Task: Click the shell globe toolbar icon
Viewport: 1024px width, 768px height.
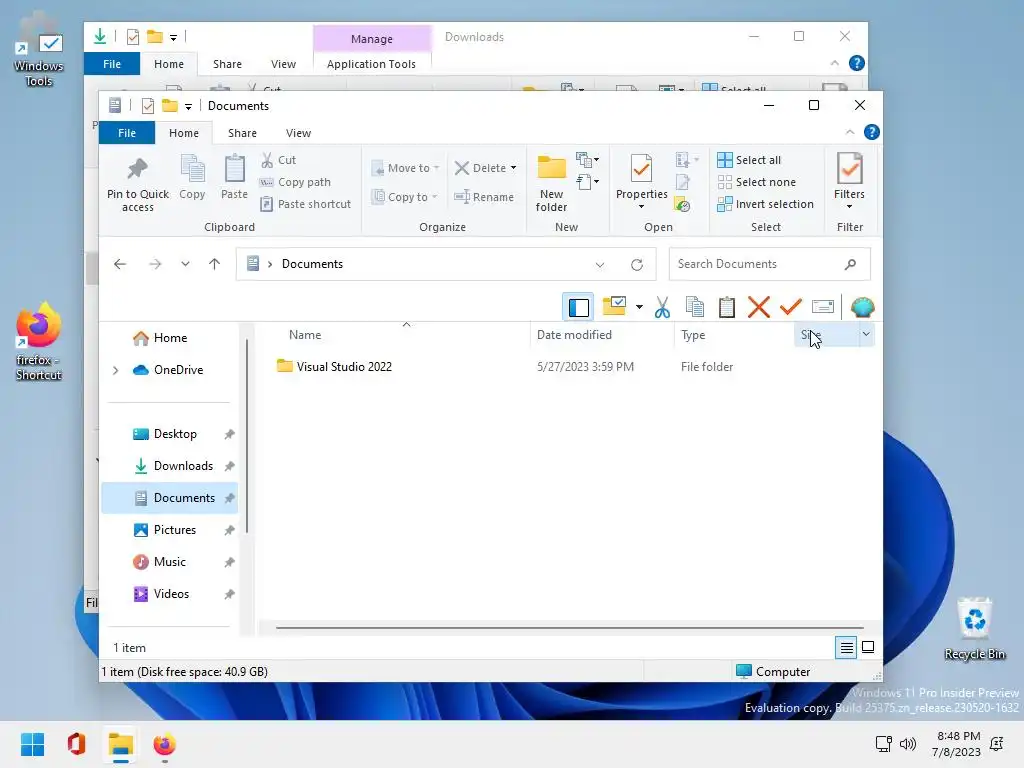Action: [x=863, y=307]
